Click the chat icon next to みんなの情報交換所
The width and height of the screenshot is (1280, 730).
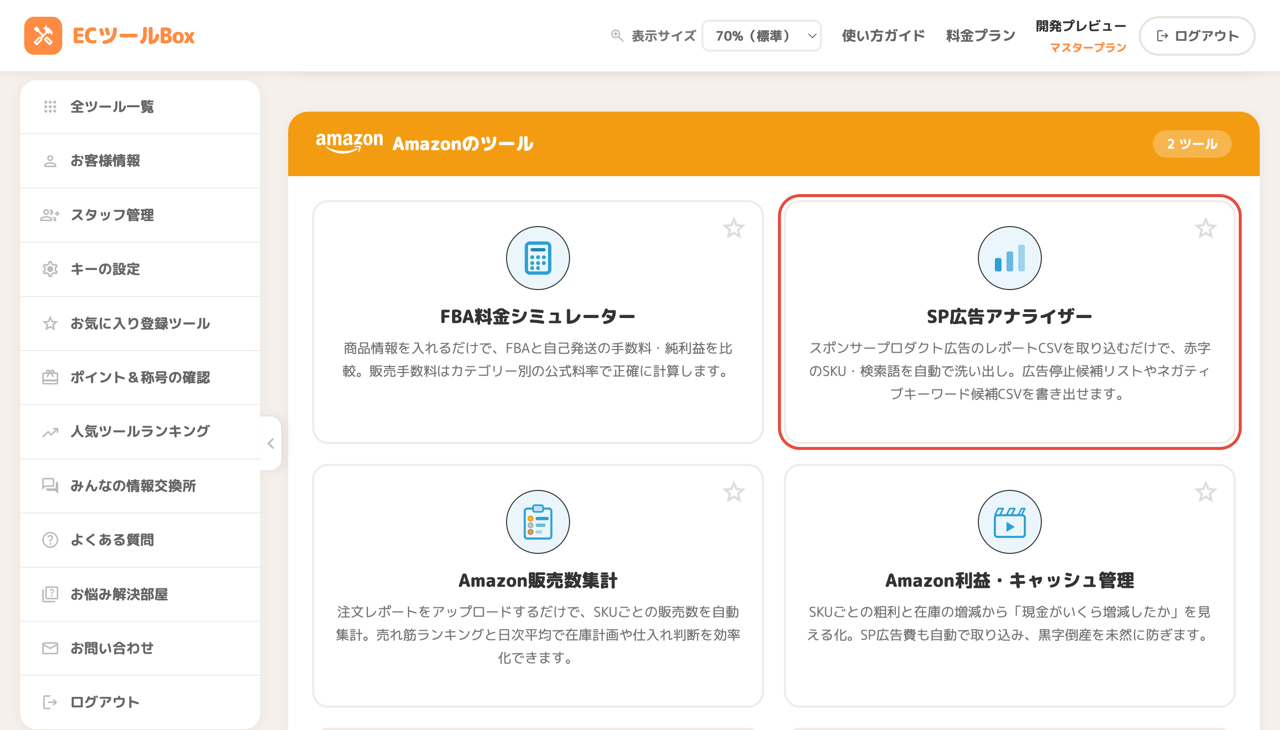coord(50,486)
